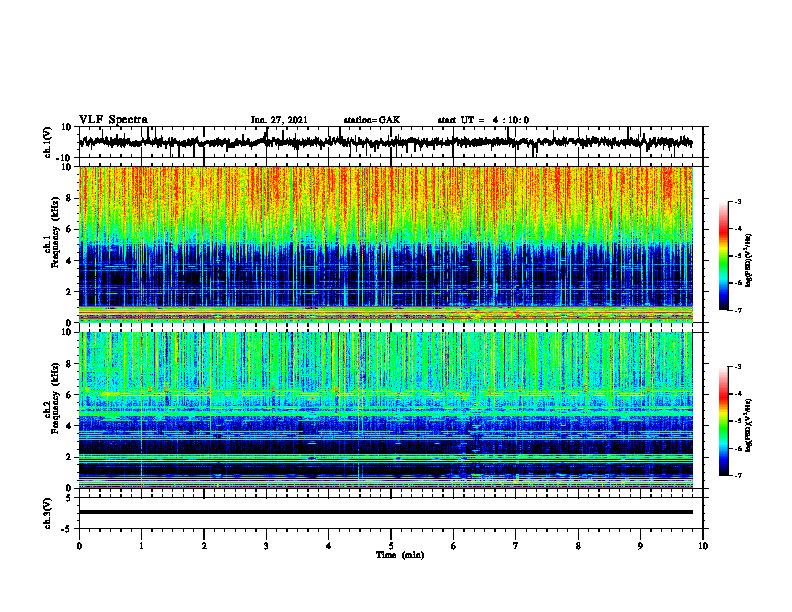The height and width of the screenshot is (612, 792).
Task: Click the "4" kHz tick of ch.1 spectrogram
Action: (x=70, y=261)
